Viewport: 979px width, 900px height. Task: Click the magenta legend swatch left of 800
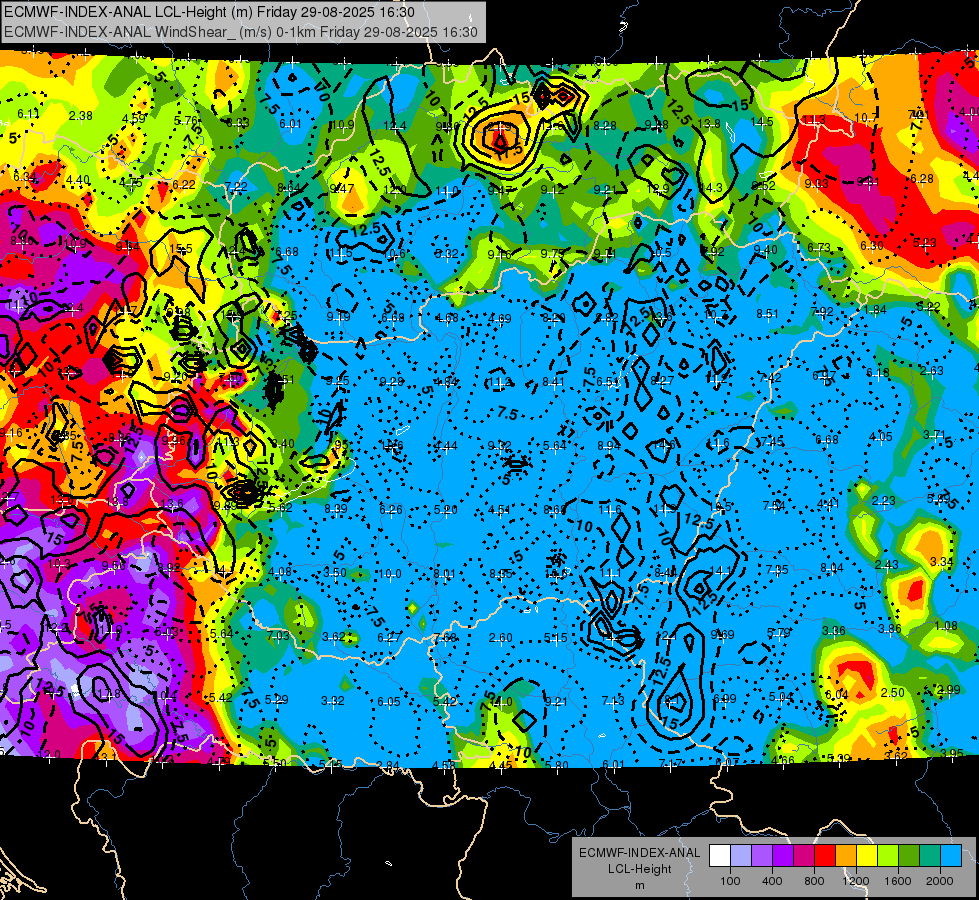pyautogui.click(x=804, y=856)
